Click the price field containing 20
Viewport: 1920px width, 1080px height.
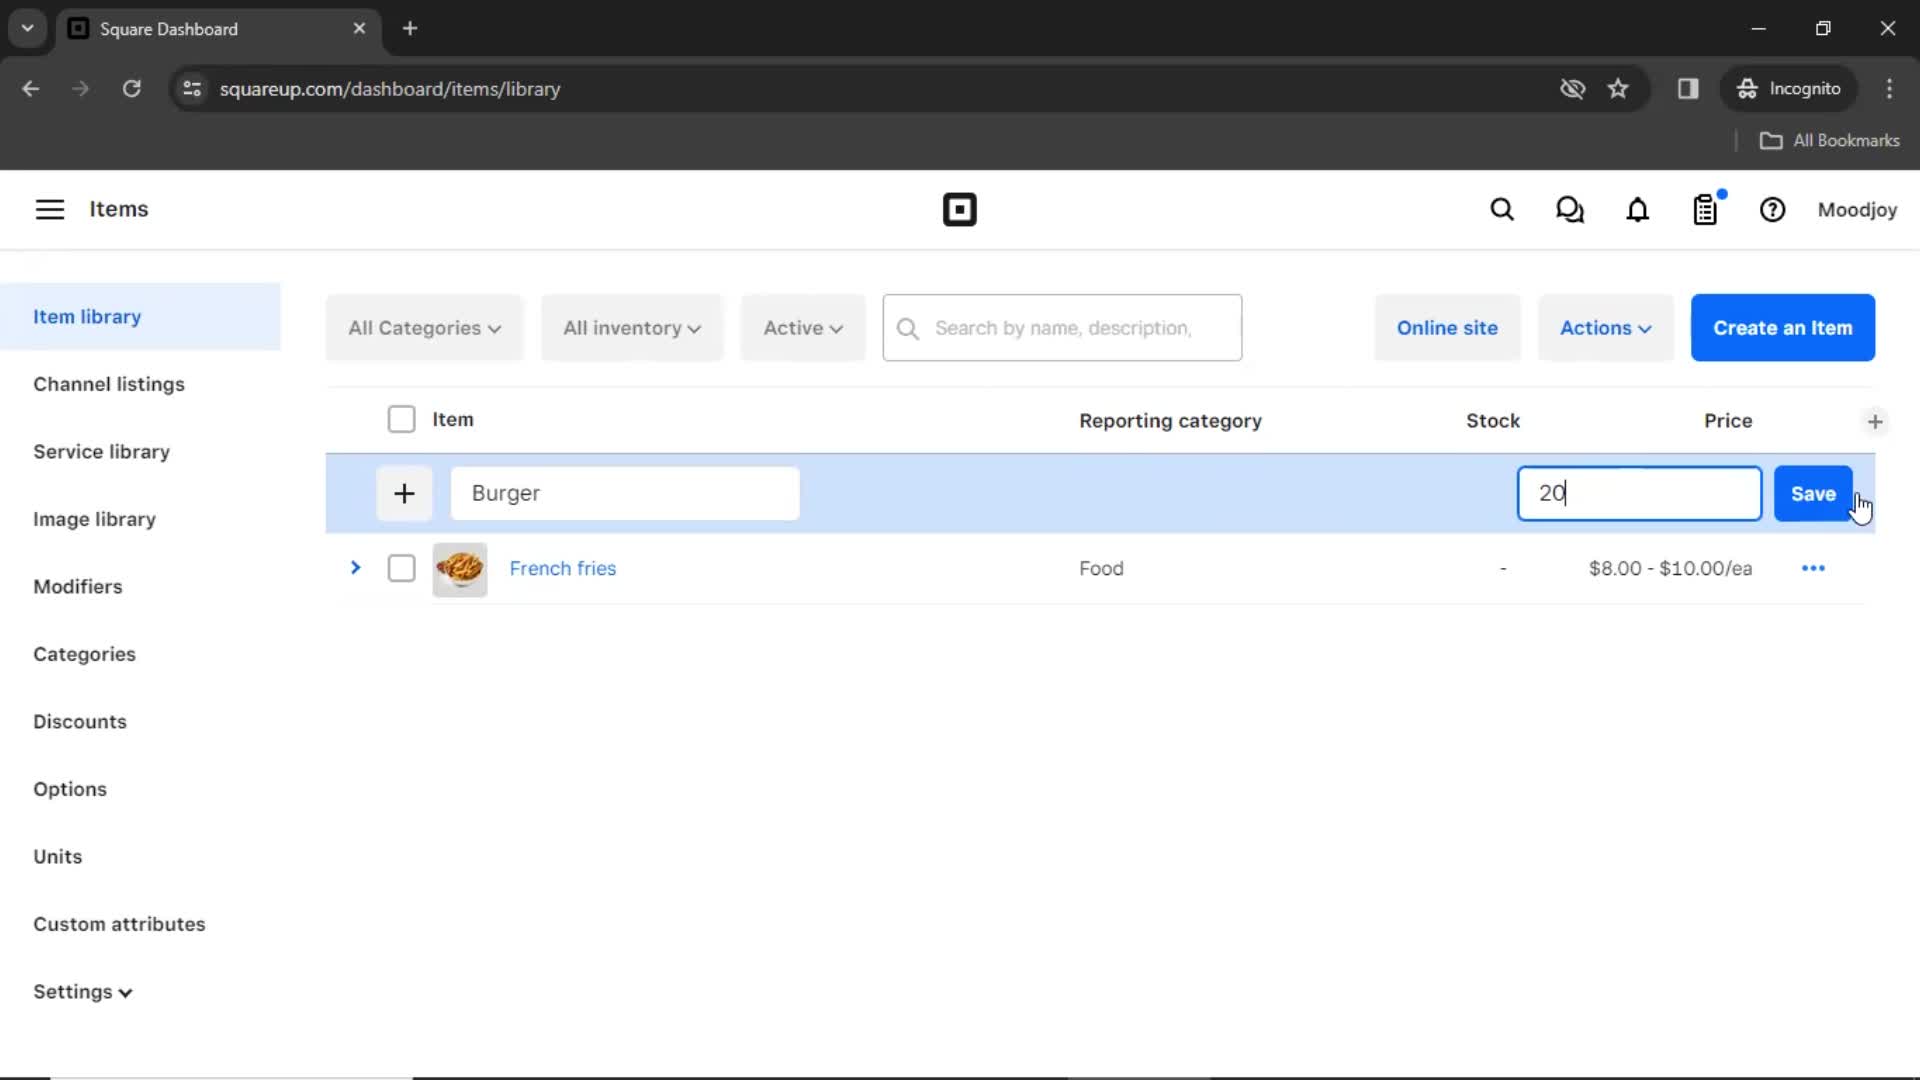[1639, 493]
